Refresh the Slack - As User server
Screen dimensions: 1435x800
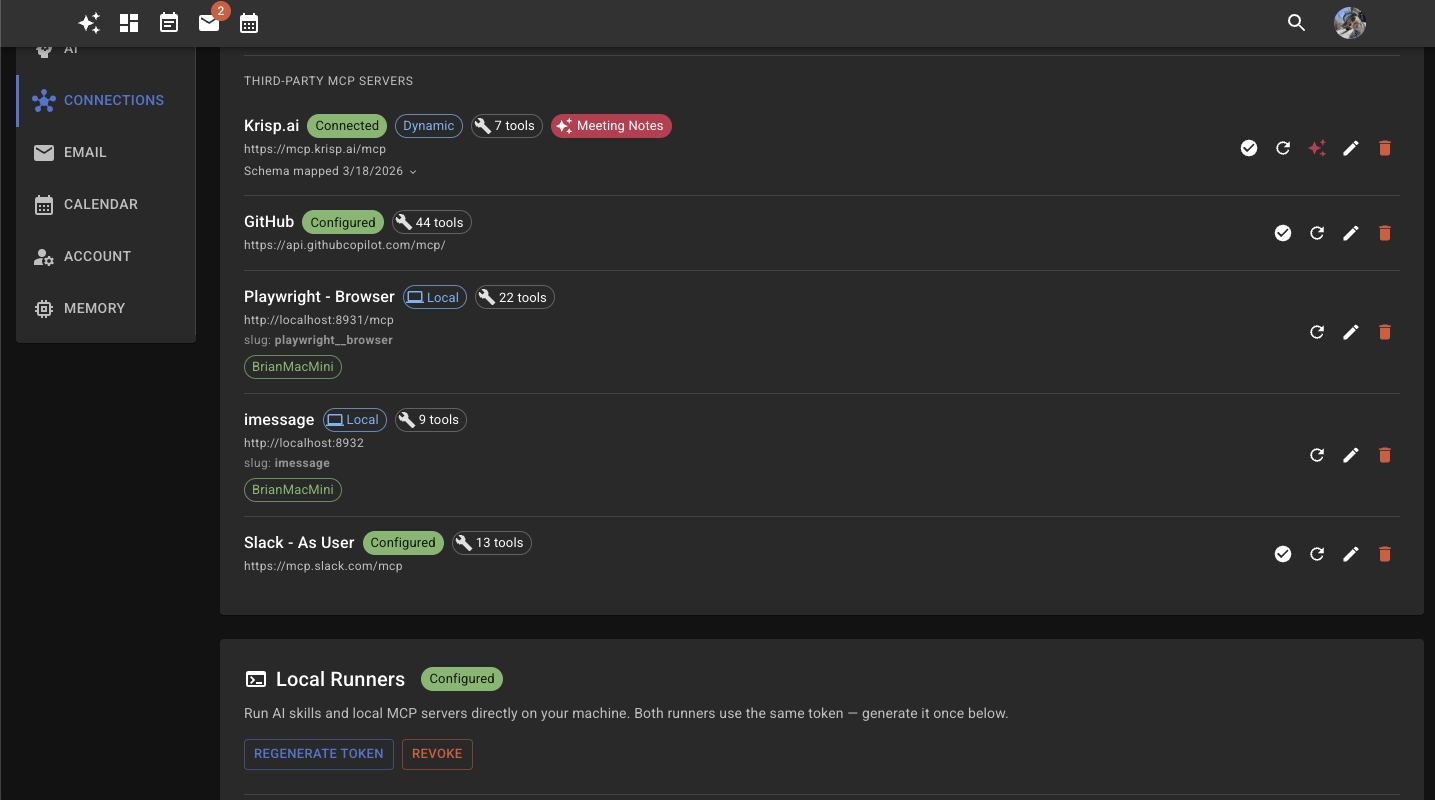tap(1317, 554)
